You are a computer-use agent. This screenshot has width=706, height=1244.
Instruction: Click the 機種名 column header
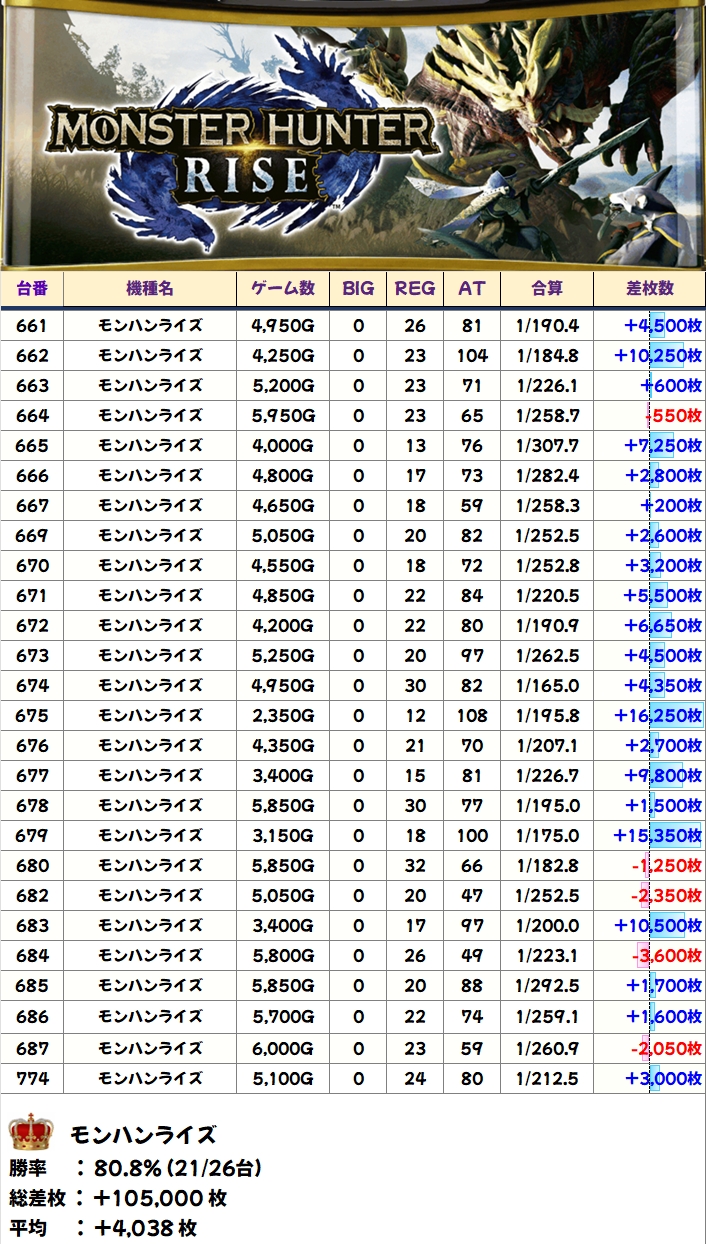[x=150, y=288]
